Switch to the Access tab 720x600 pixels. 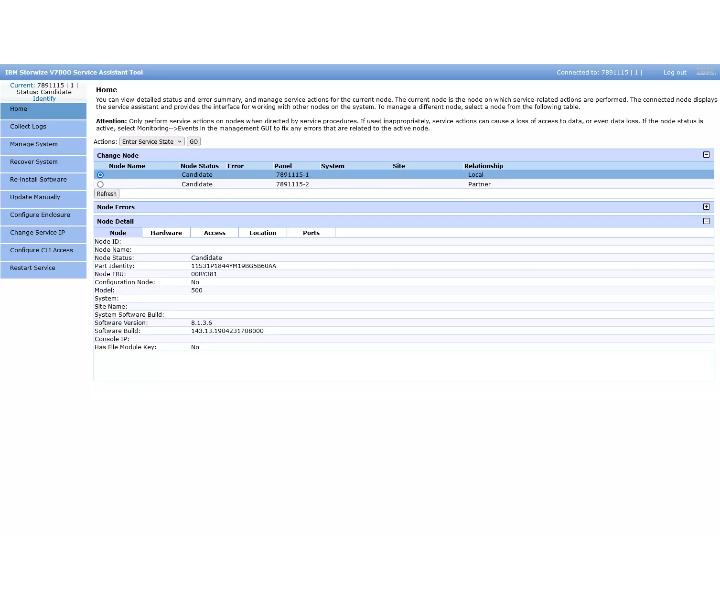(x=214, y=233)
